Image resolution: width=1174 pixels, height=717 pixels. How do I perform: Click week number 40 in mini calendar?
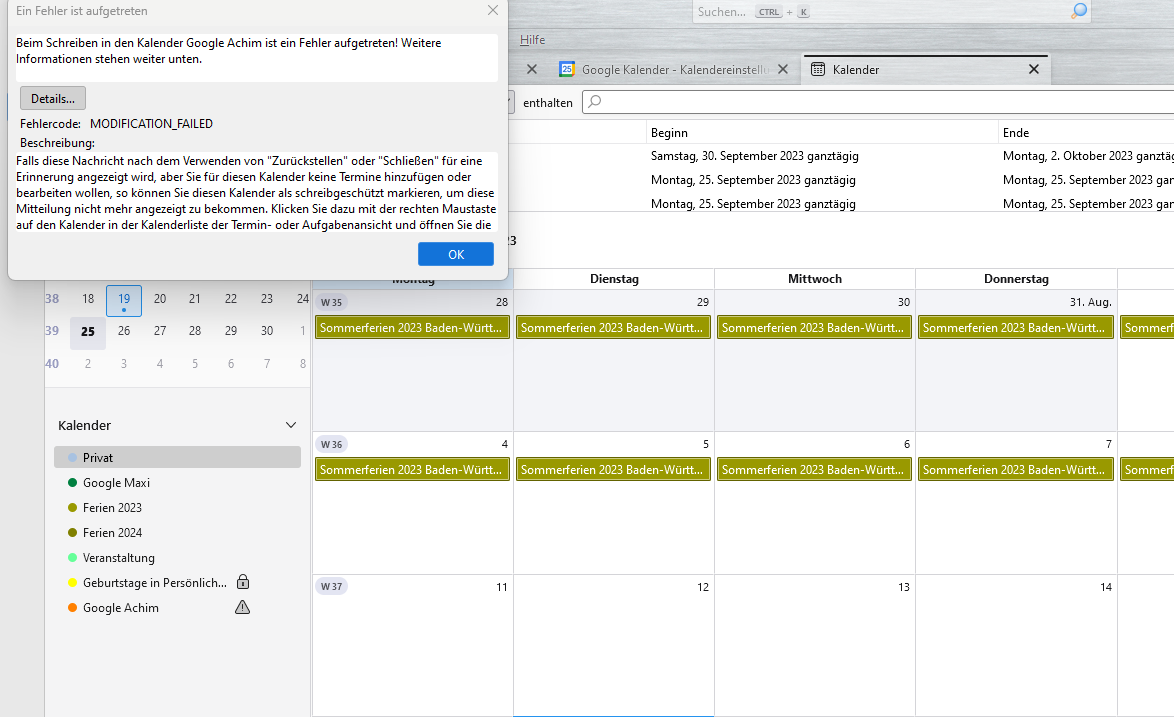[x=52, y=364]
